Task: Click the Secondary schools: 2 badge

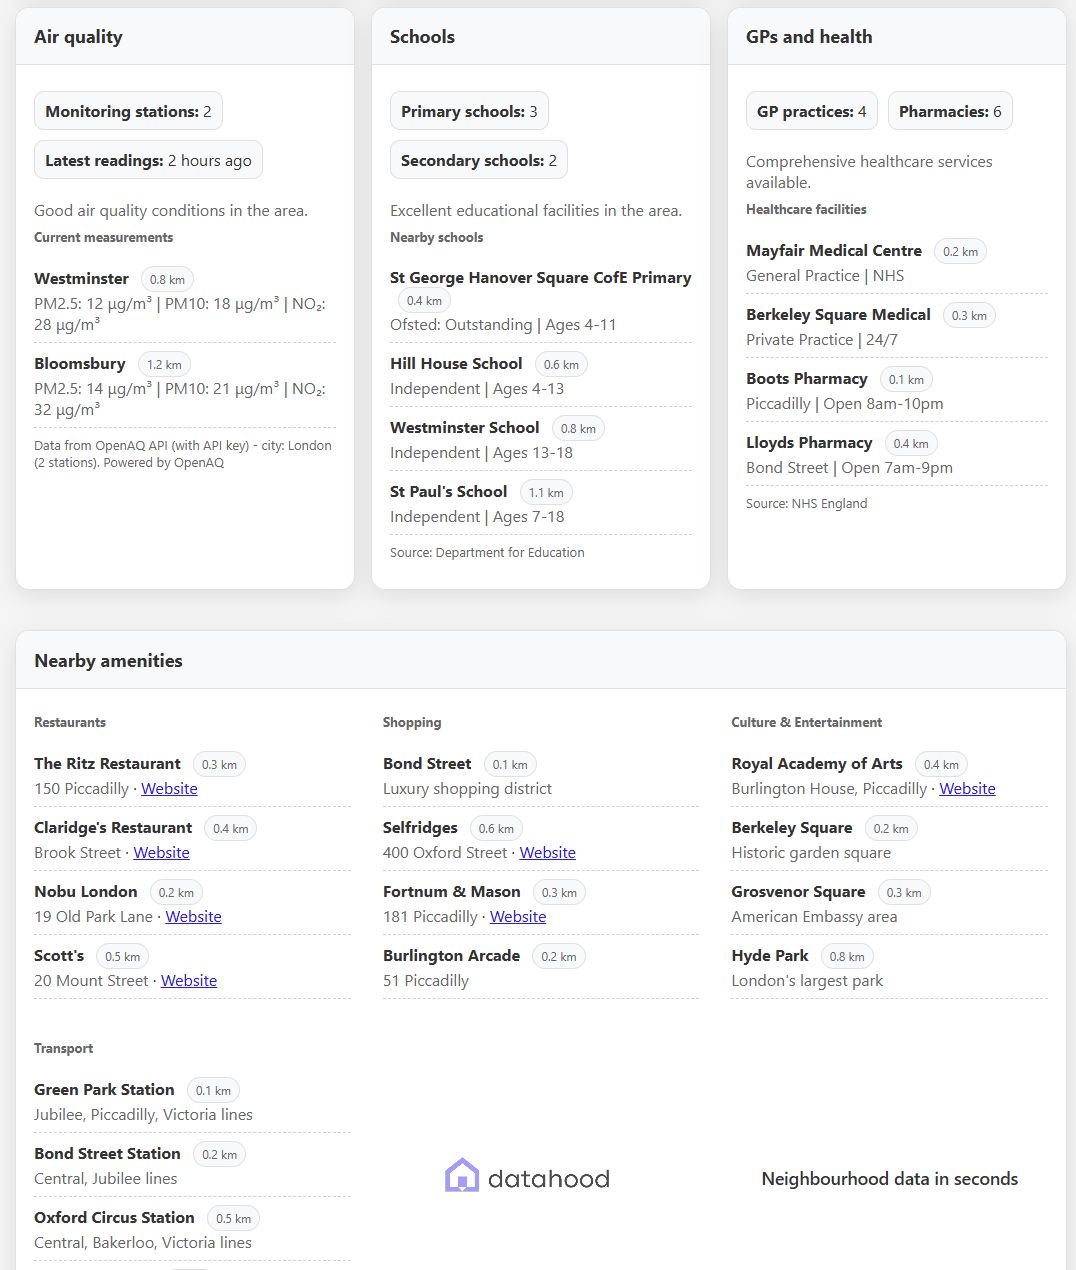Action: coord(479,159)
